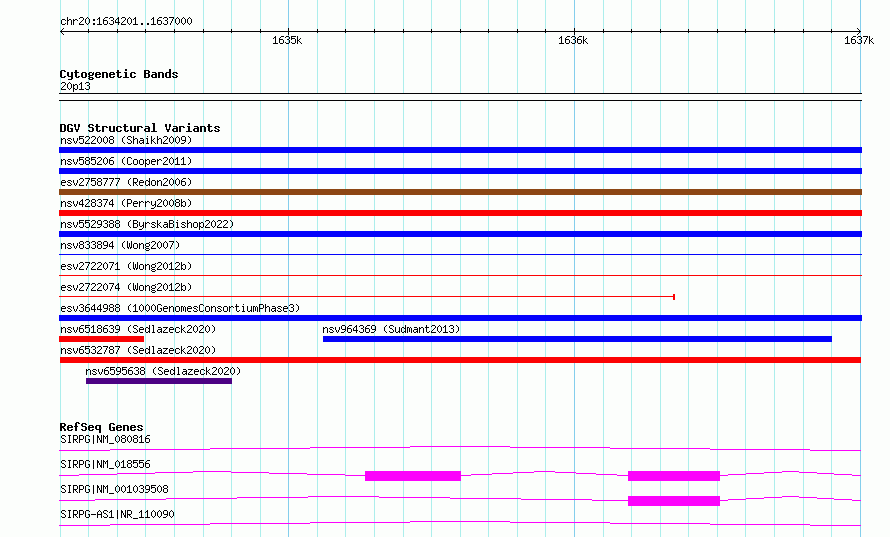Open variant esv2722071 (Wong2012b) label
This screenshot has width=890, height=537.
pos(126,266)
